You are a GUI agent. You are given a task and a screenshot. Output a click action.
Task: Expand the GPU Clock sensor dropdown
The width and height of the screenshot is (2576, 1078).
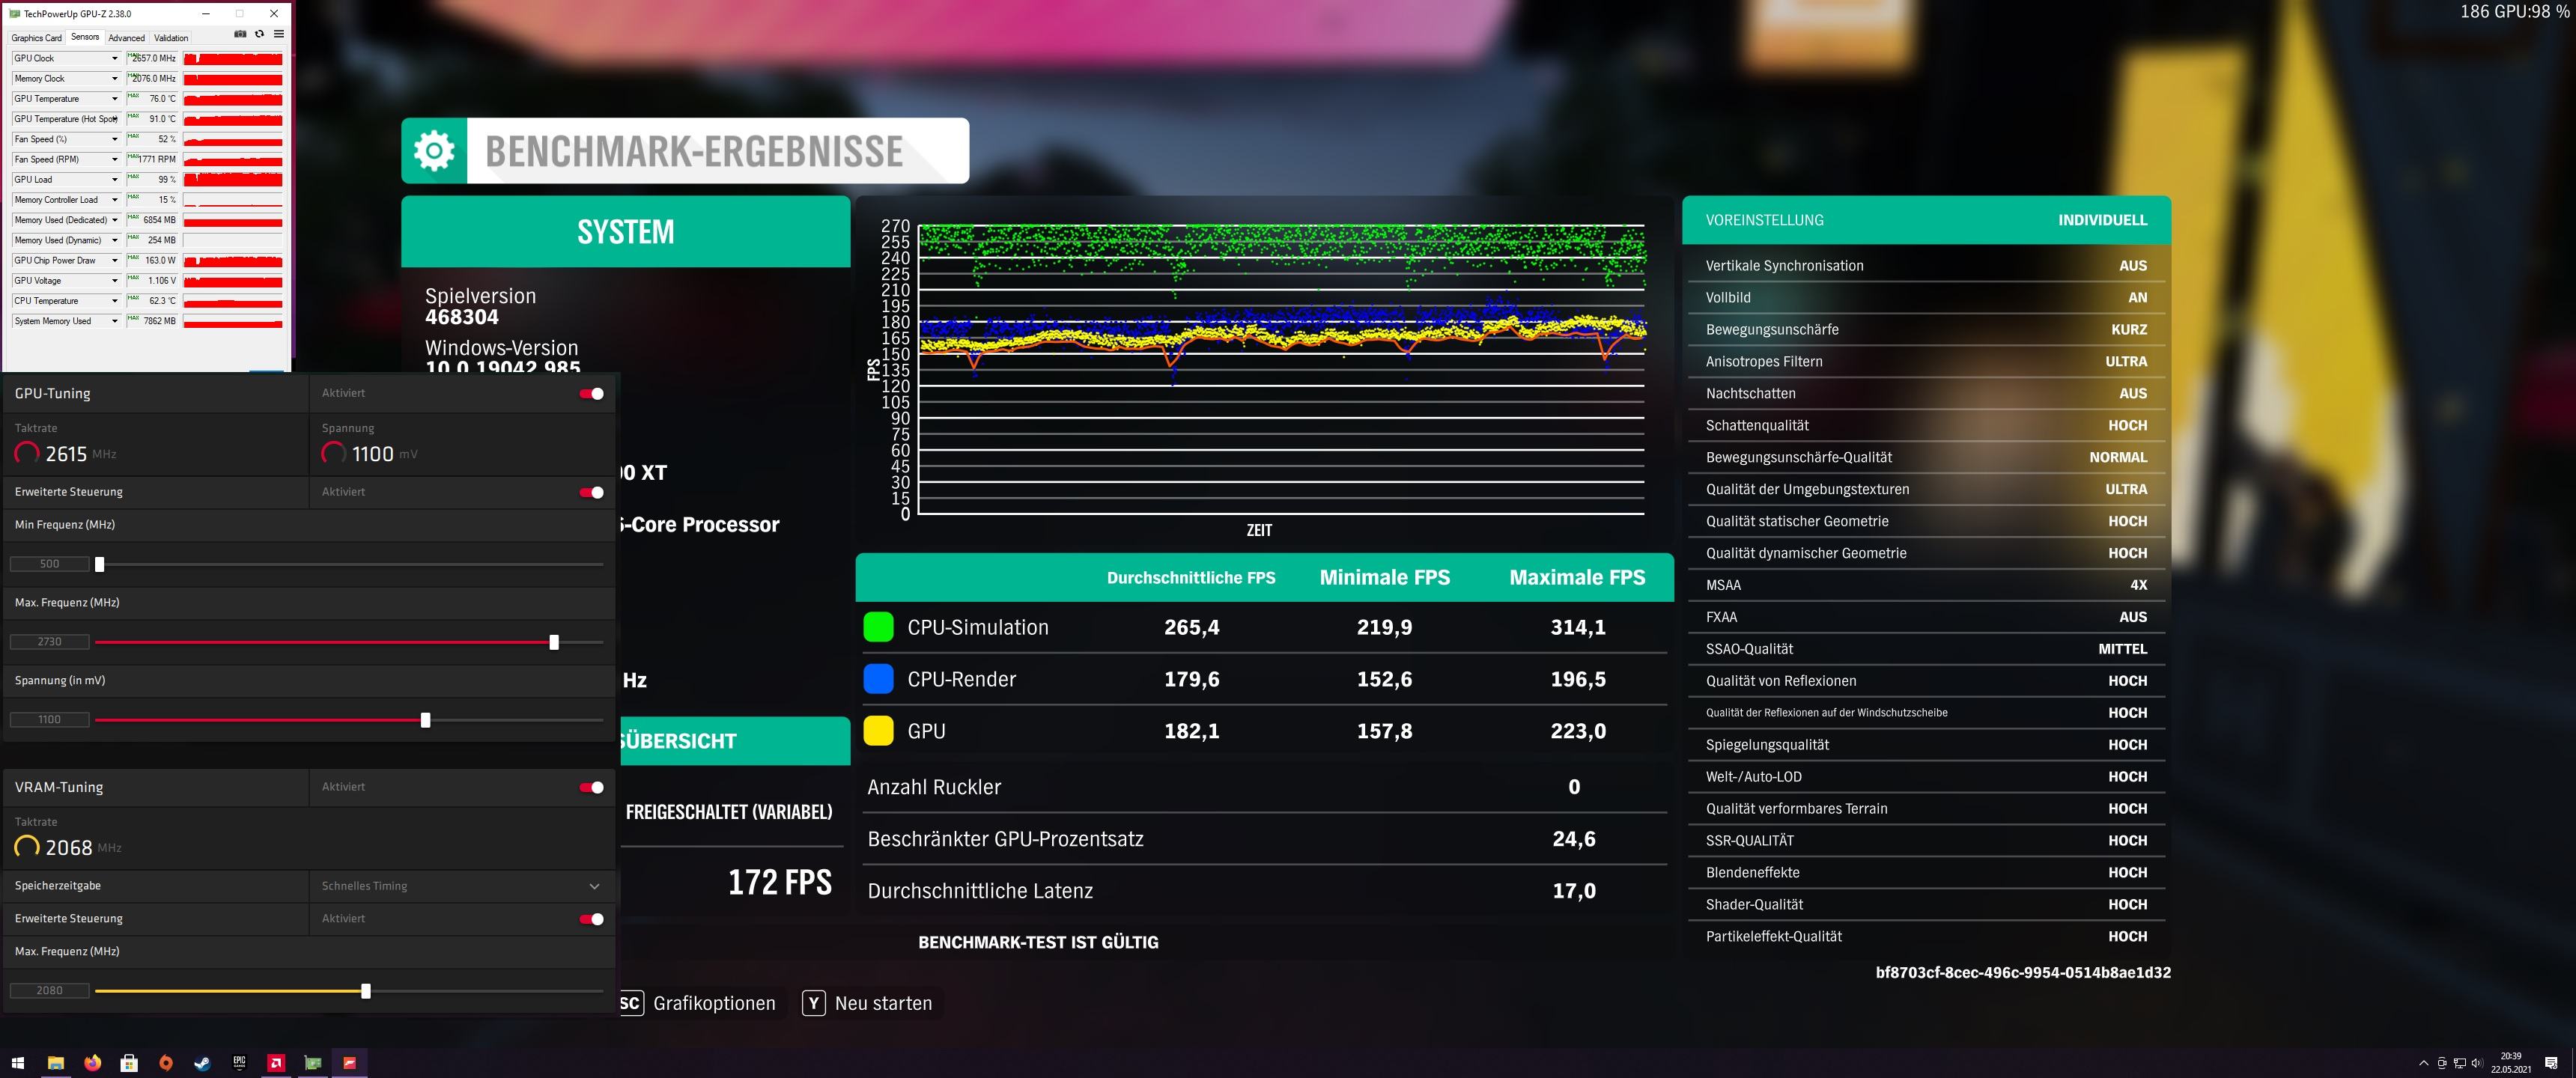(x=114, y=58)
